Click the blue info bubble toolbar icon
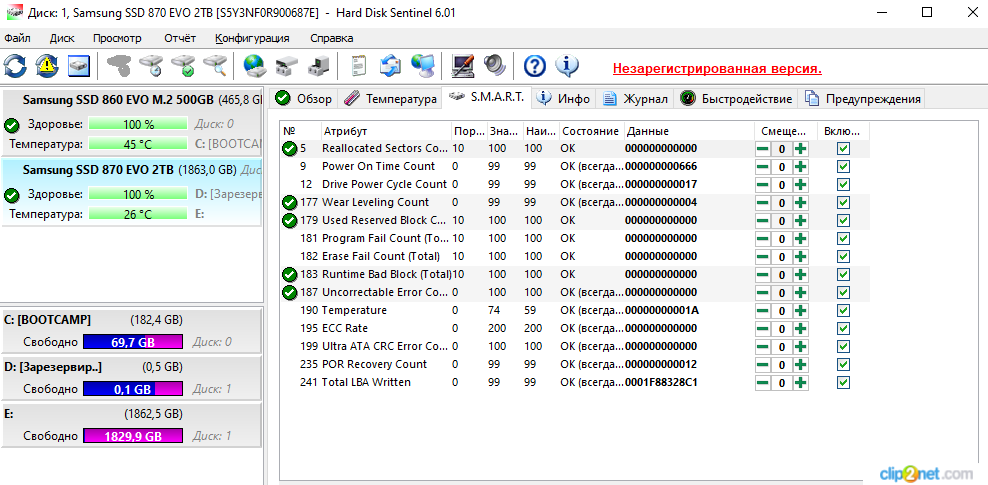 (x=566, y=66)
